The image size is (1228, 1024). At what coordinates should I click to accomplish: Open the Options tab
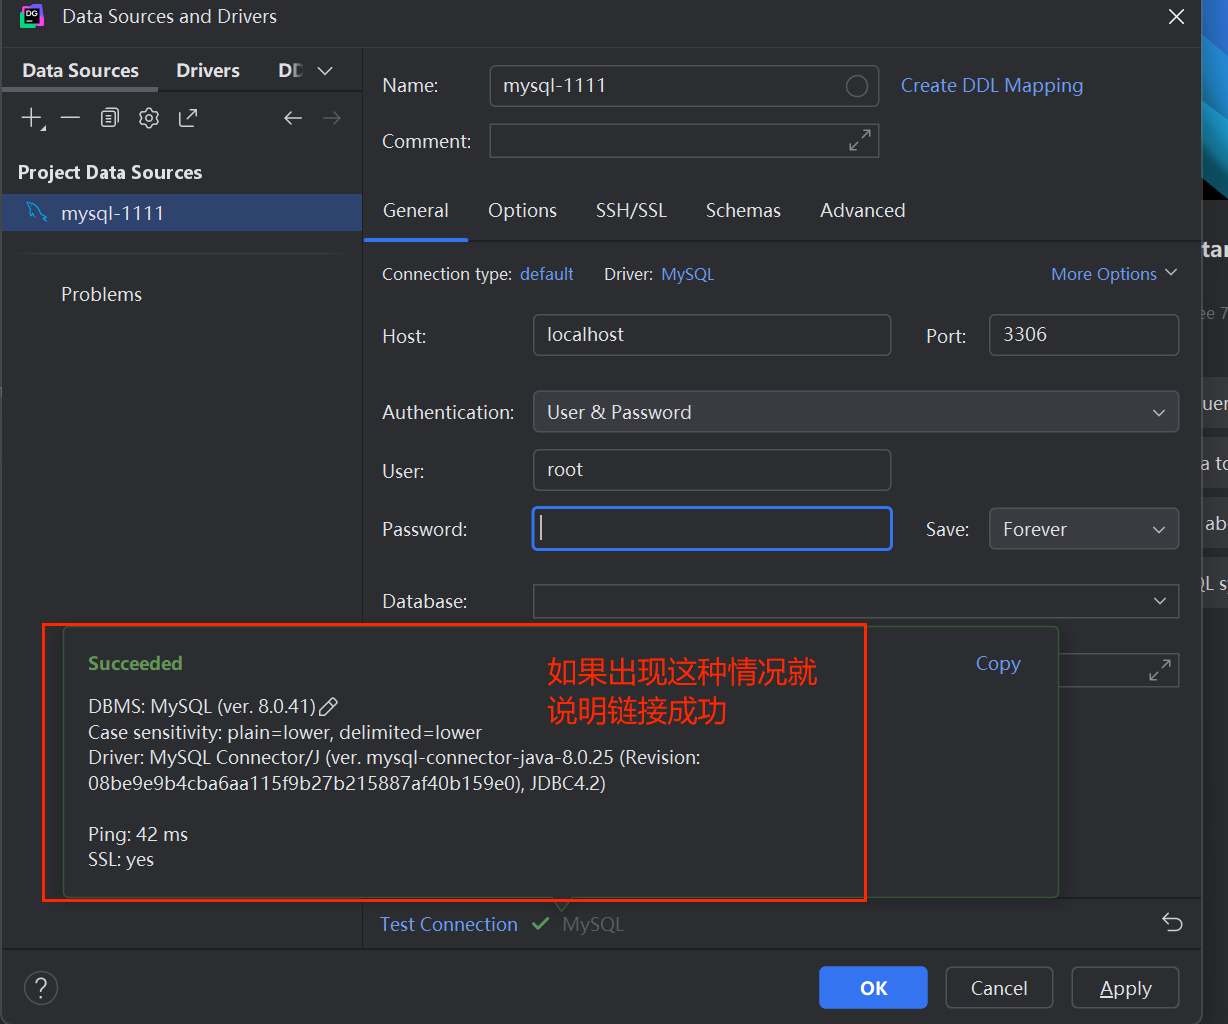pos(522,210)
